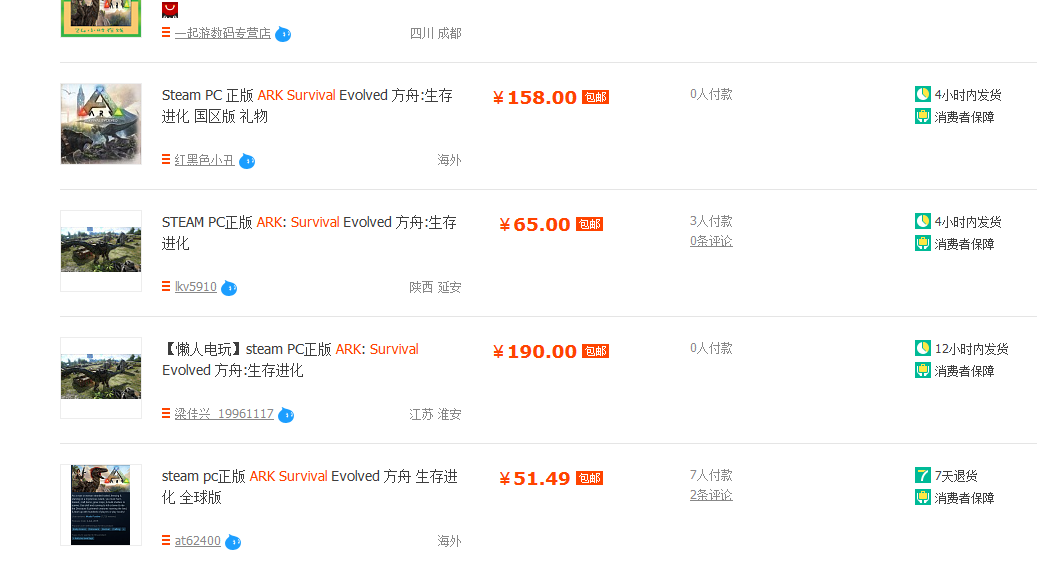Click the ARK thumbnail of the ¥158.00 listing
1037x569 pixels.
coord(101,124)
